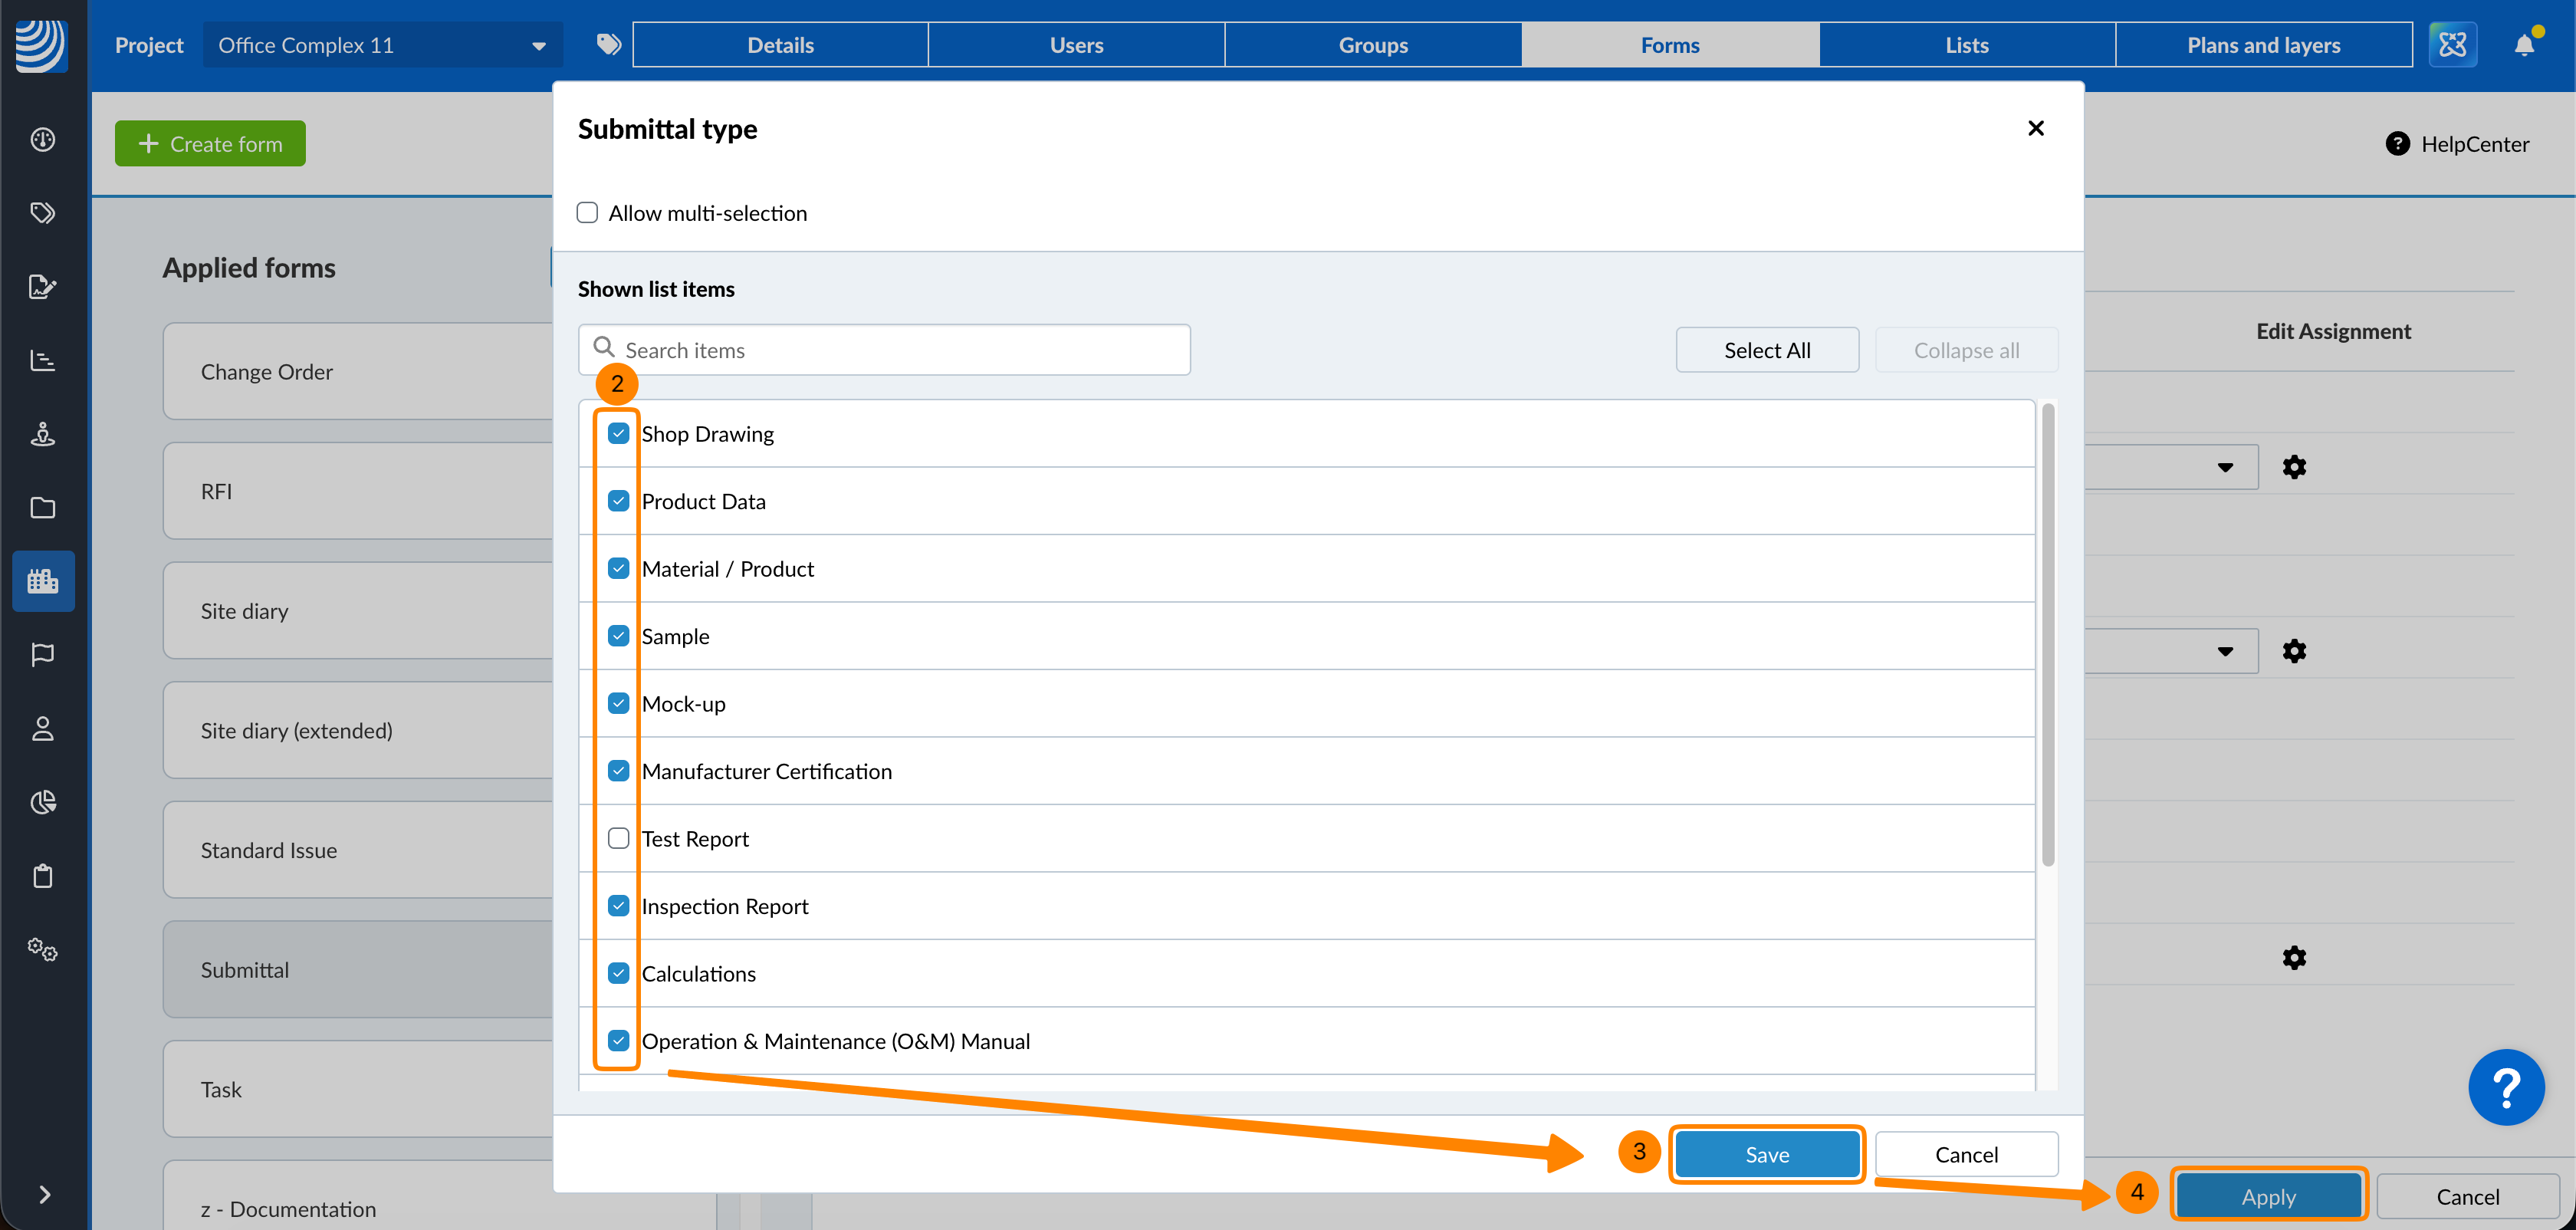Expand the first assignment dropdown arrow
The width and height of the screenshot is (2576, 1230).
2224,467
